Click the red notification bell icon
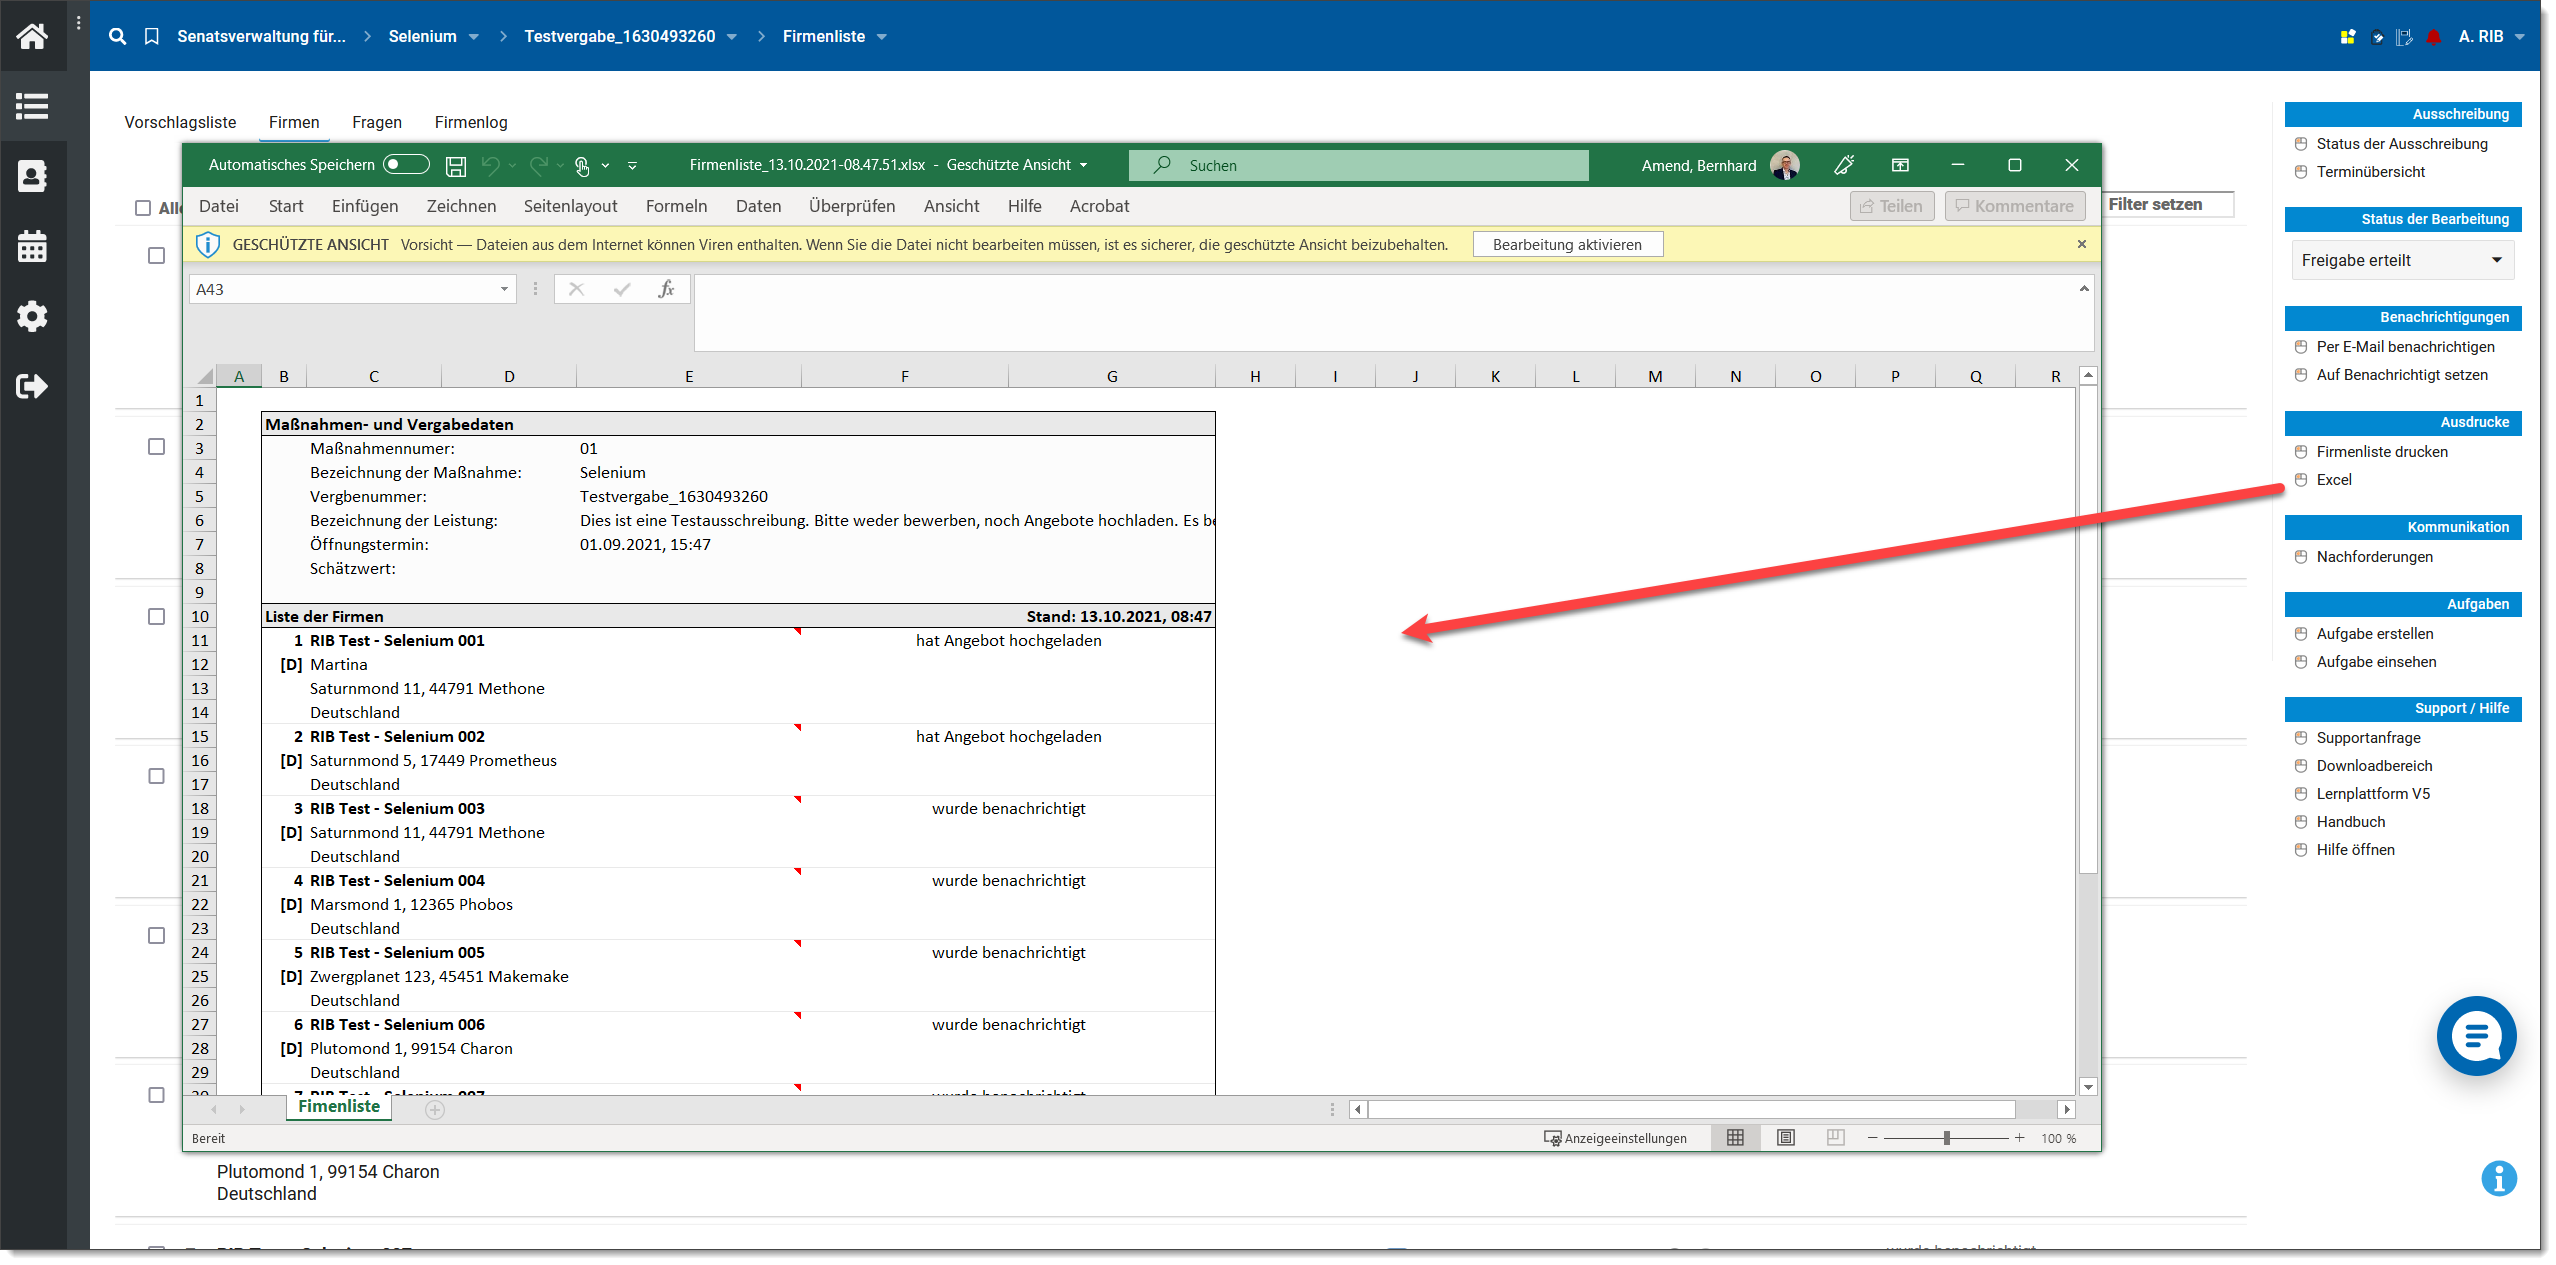 (2434, 37)
